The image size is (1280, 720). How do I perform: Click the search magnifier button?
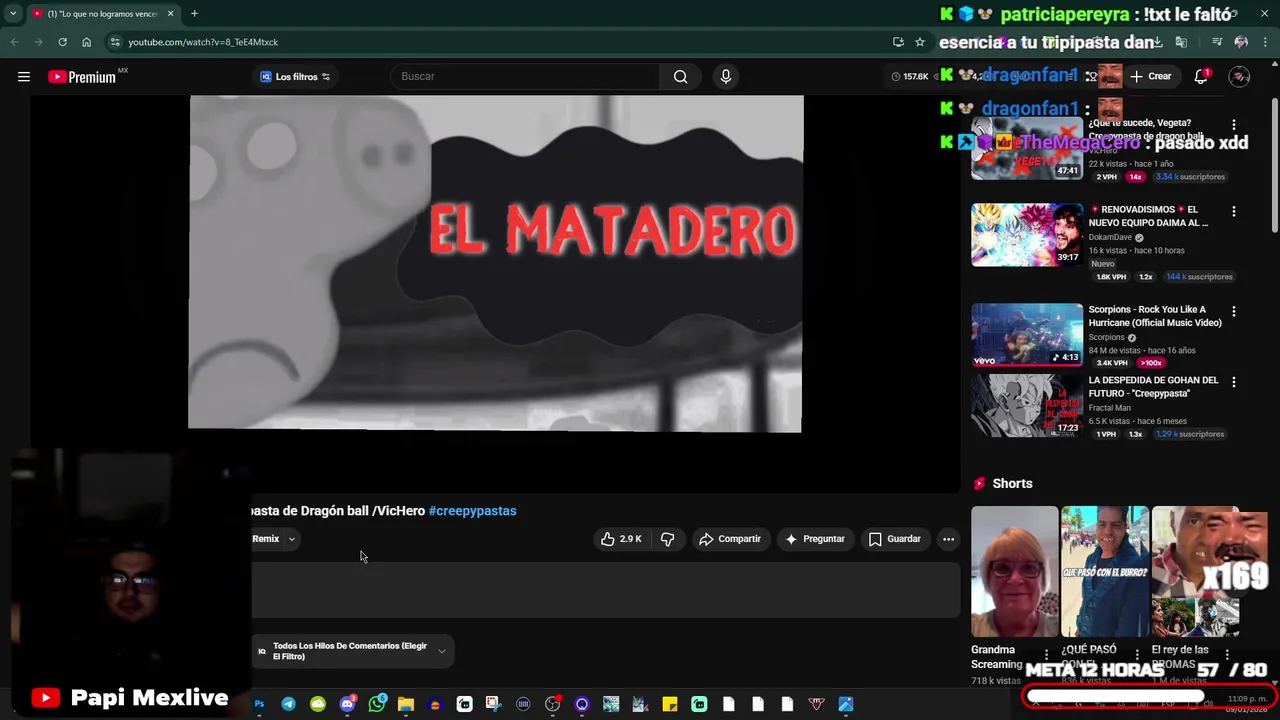coord(680,77)
